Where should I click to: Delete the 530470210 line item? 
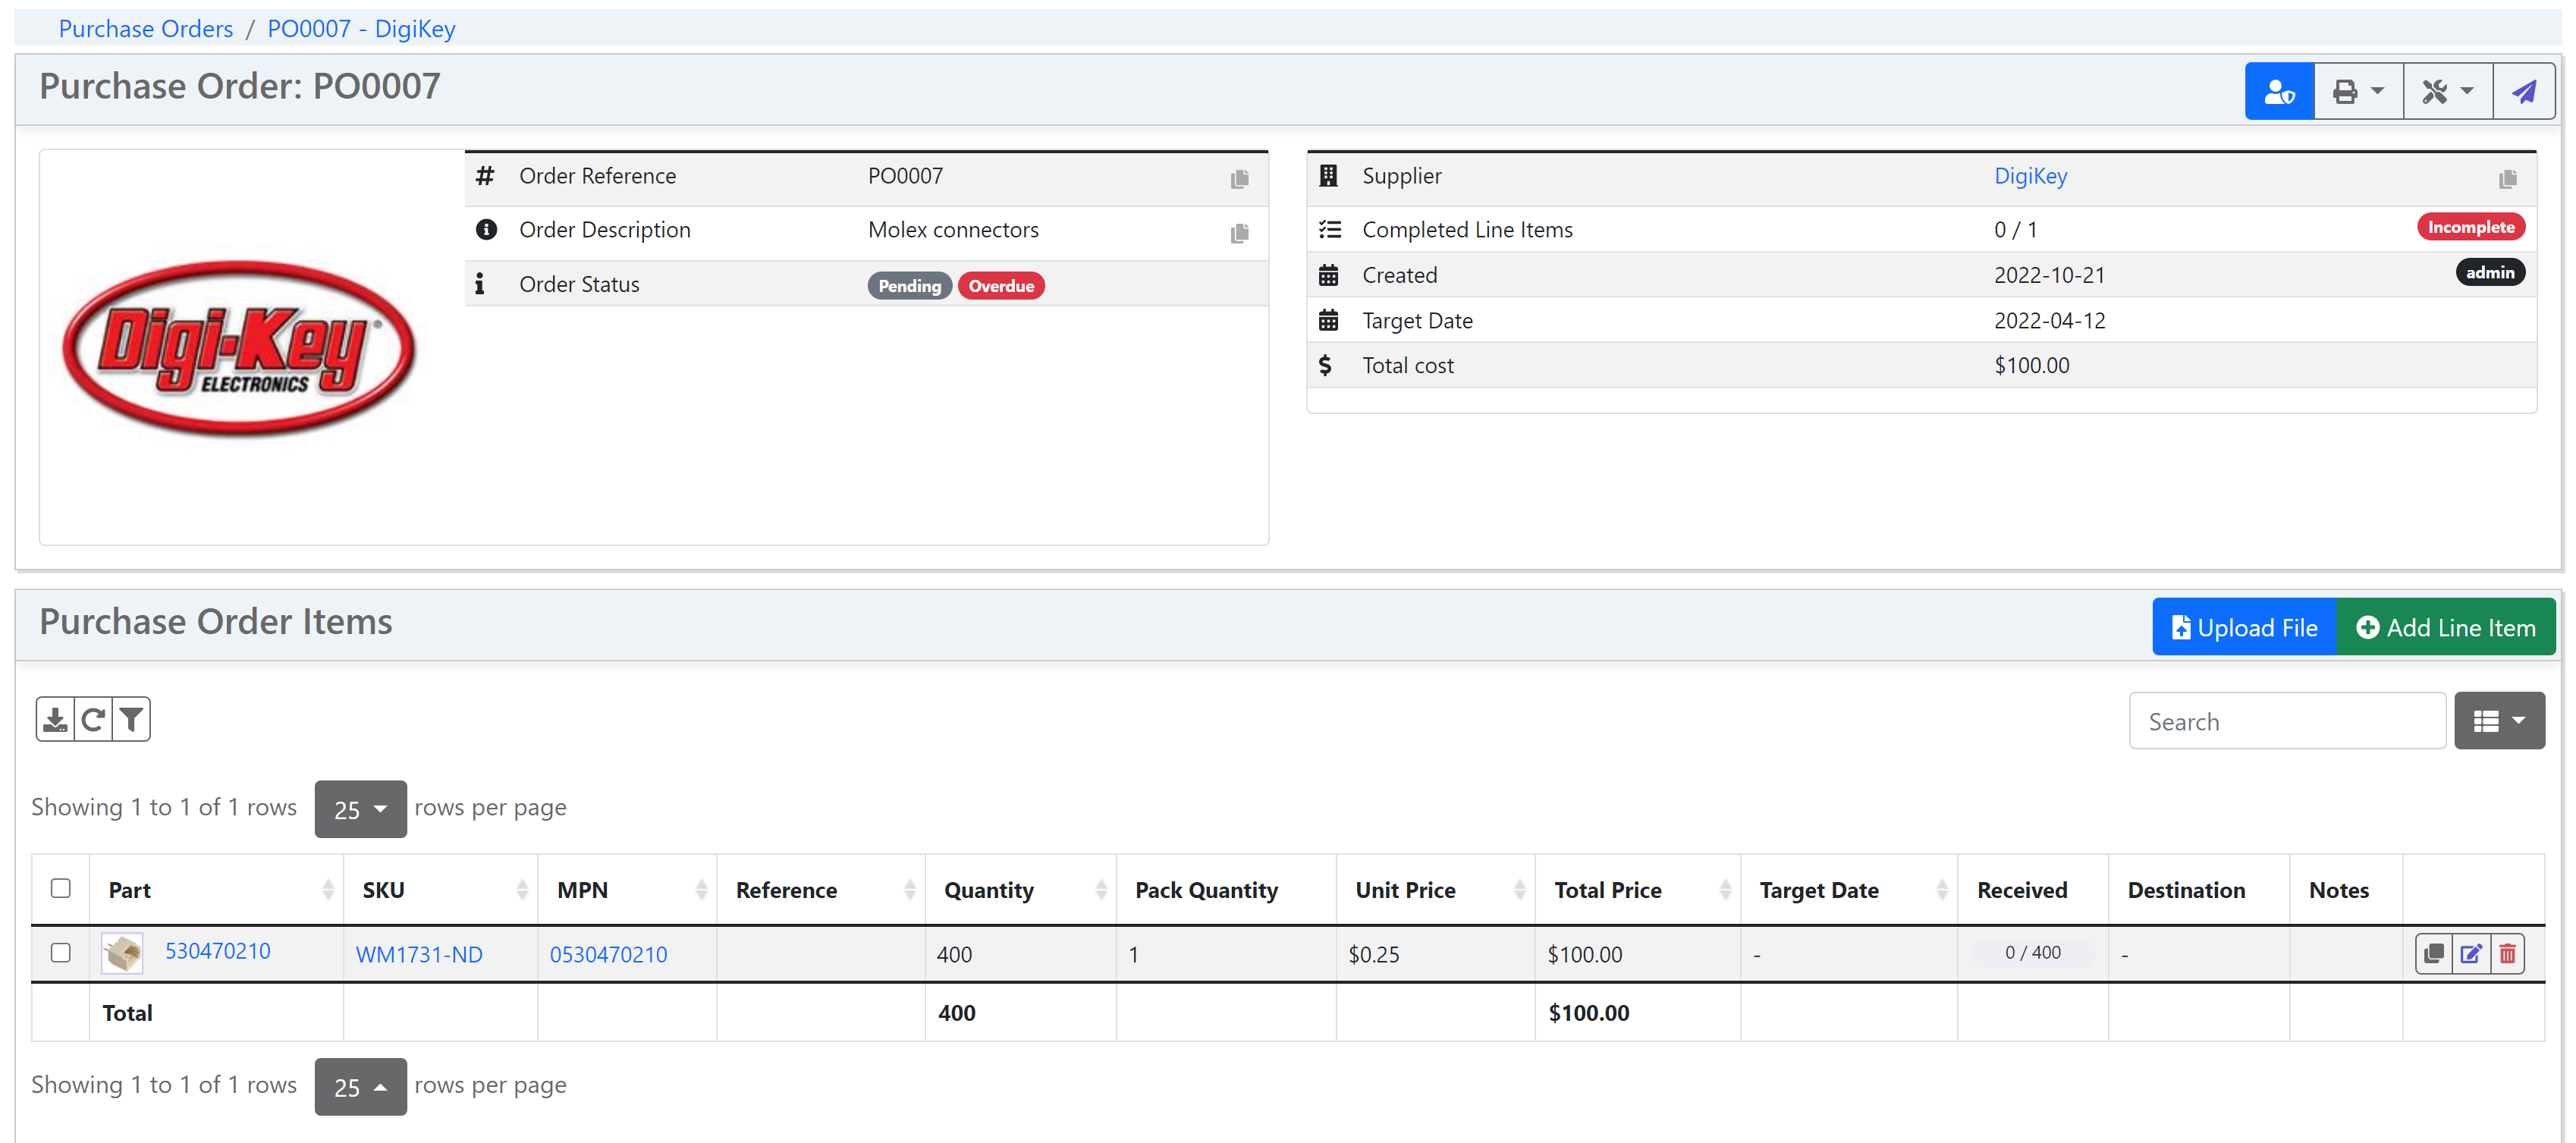(x=2507, y=953)
